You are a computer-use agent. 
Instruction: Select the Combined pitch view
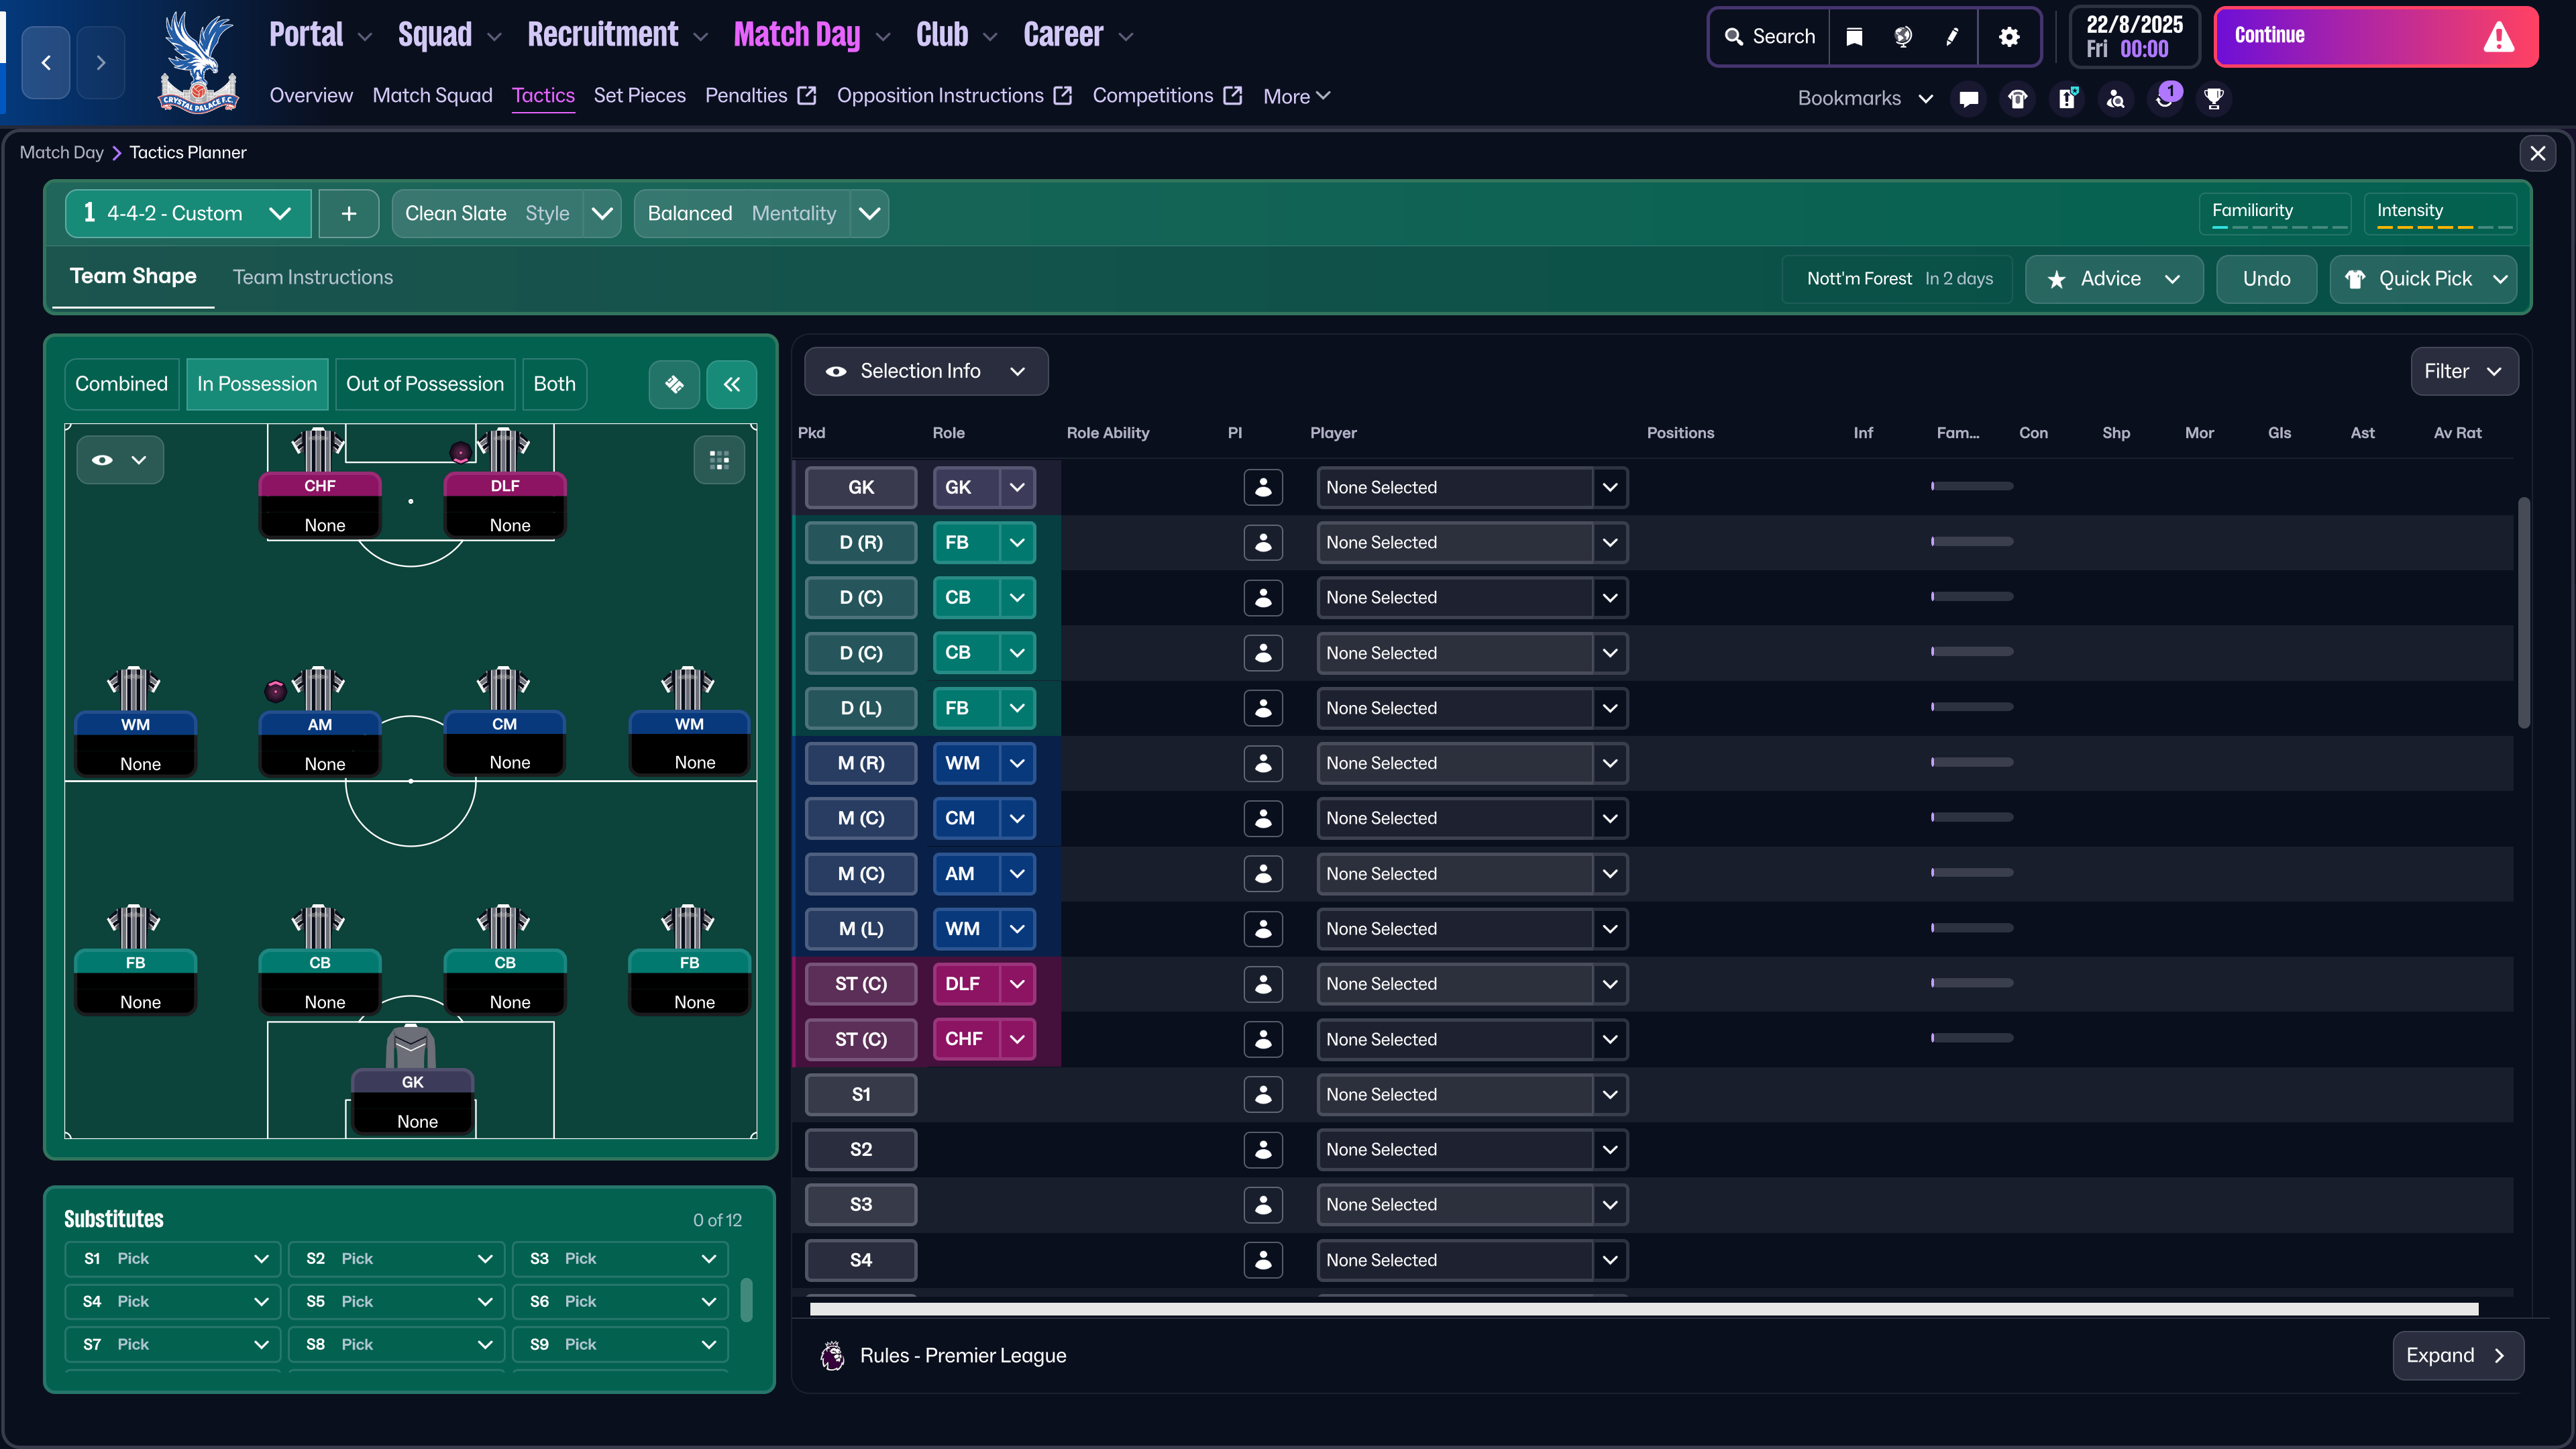point(121,384)
